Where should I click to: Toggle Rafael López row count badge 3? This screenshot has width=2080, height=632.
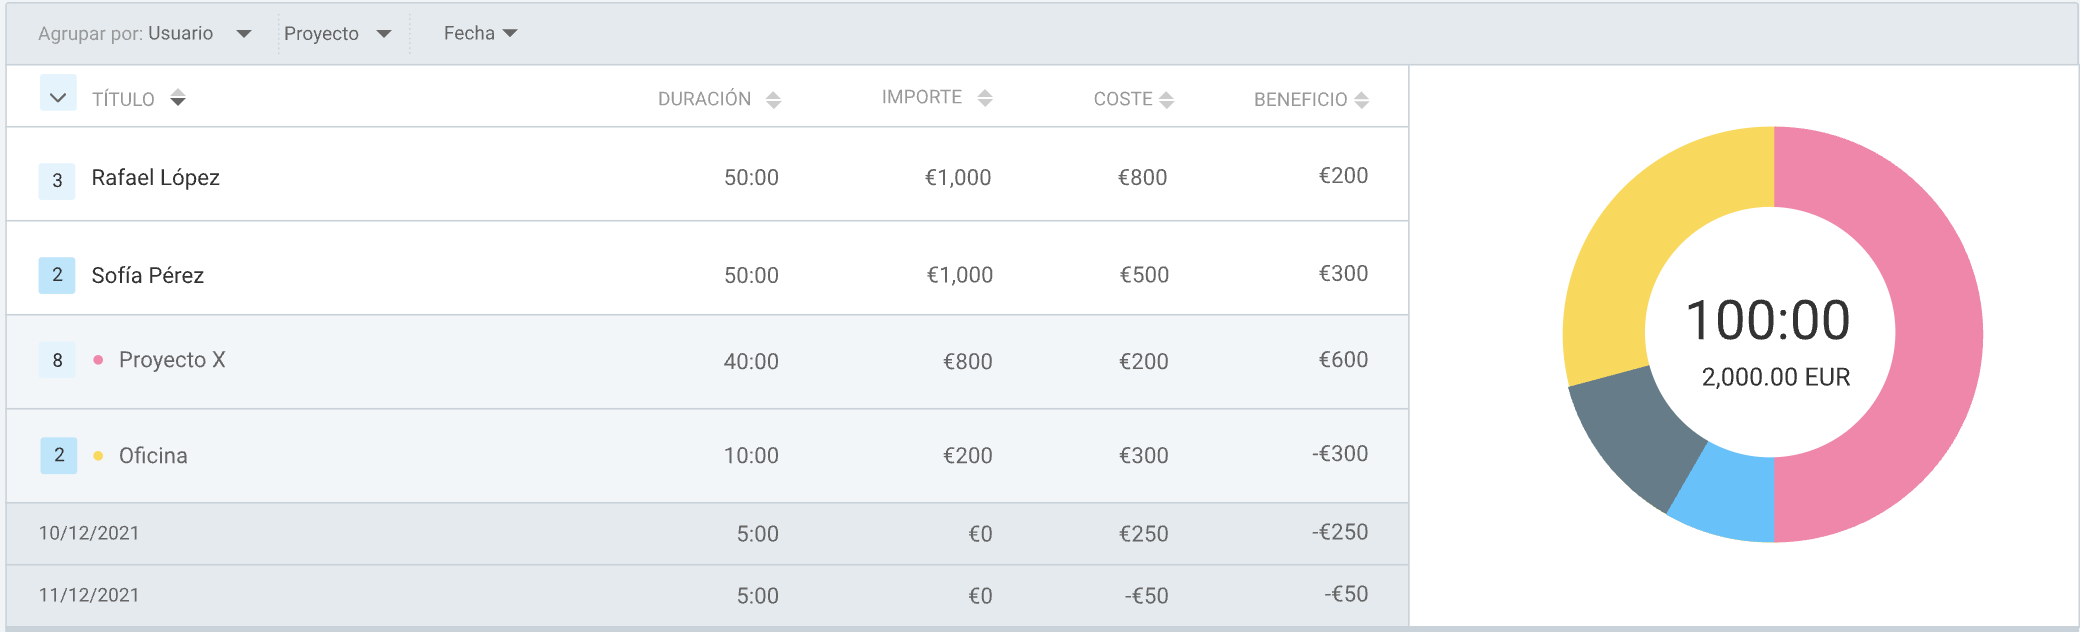click(57, 181)
